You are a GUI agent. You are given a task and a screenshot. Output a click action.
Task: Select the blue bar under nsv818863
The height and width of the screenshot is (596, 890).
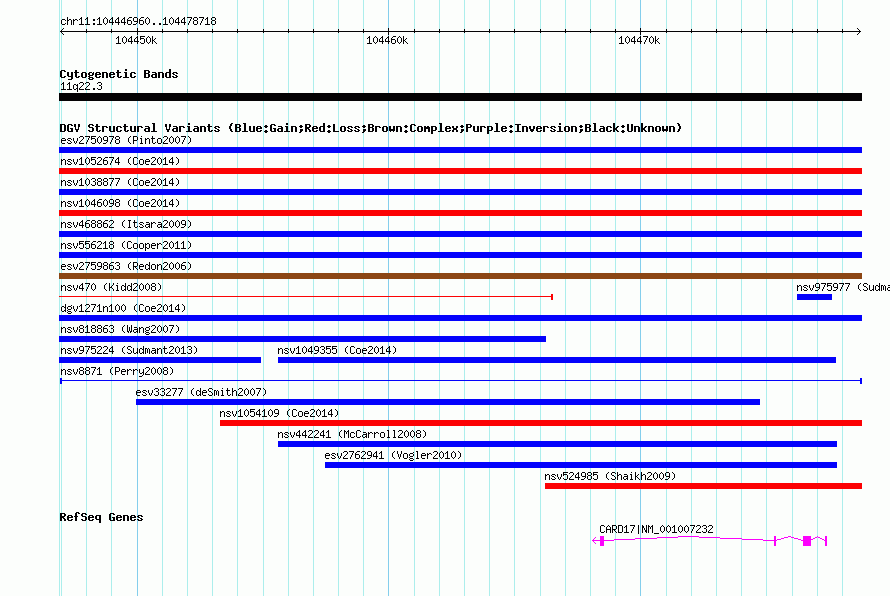coord(303,339)
